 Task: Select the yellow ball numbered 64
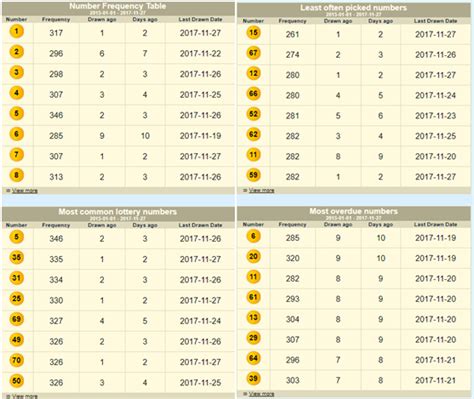[x=253, y=358]
